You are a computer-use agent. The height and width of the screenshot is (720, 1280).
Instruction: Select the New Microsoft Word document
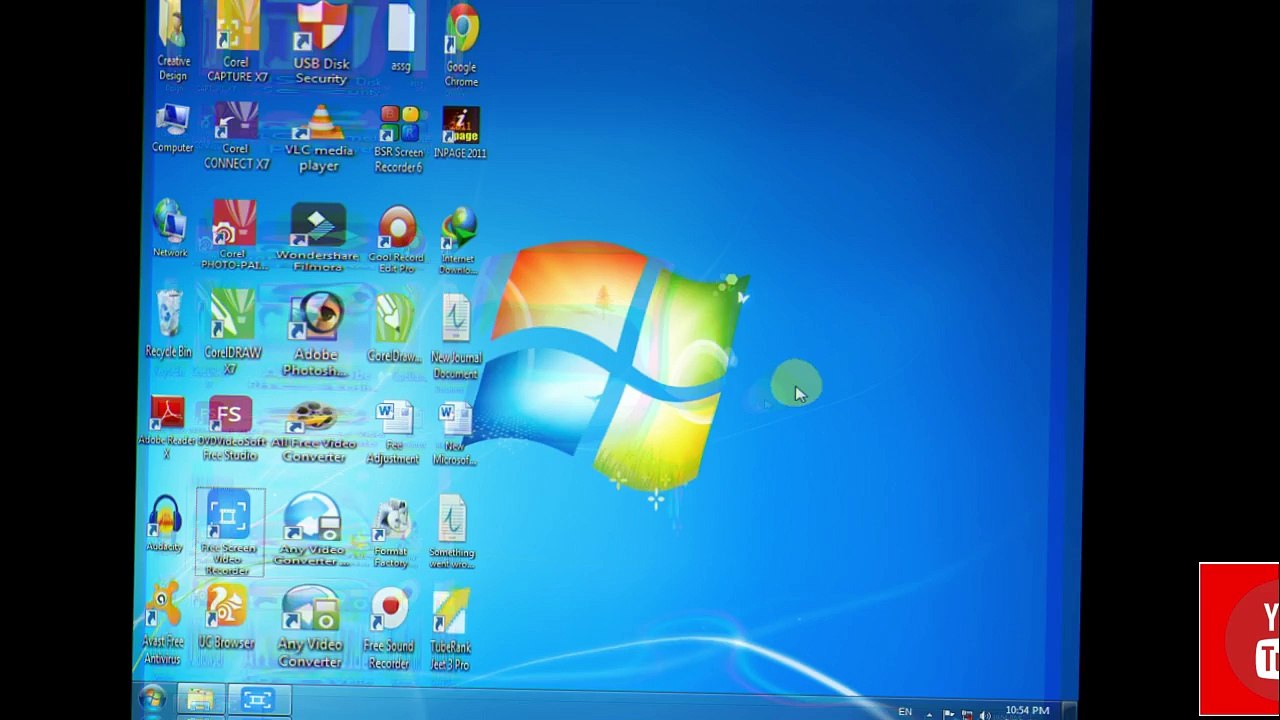click(454, 434)
